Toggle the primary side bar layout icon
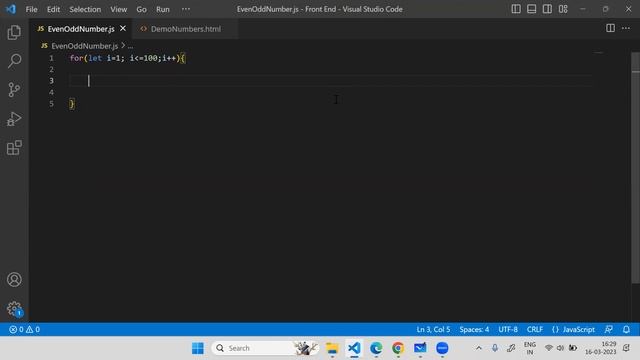The image size is (640, 360). [516, 9]
